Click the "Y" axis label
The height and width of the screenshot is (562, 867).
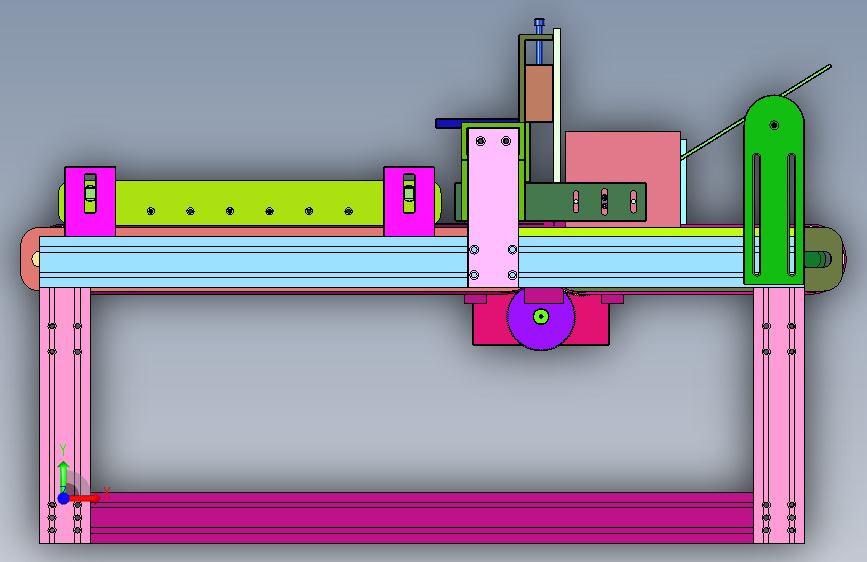pos(63,450)
